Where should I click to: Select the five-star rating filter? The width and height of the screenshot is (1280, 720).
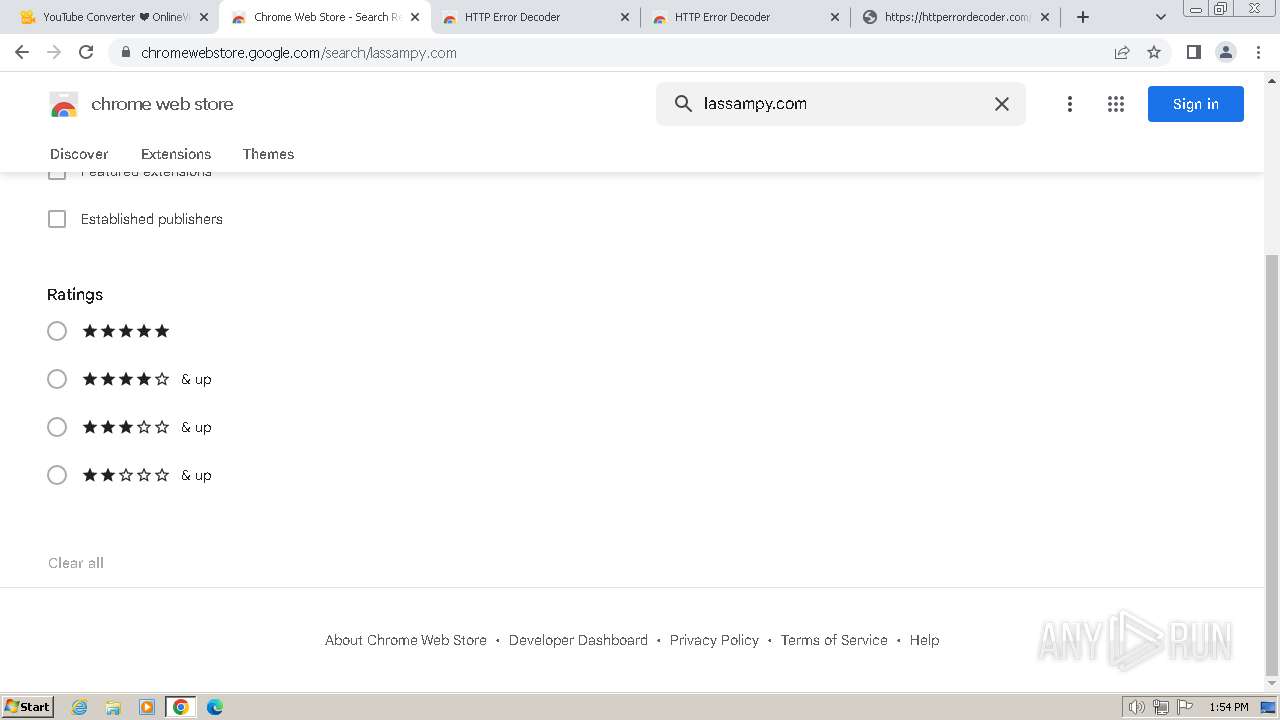(x=57, y=331)
